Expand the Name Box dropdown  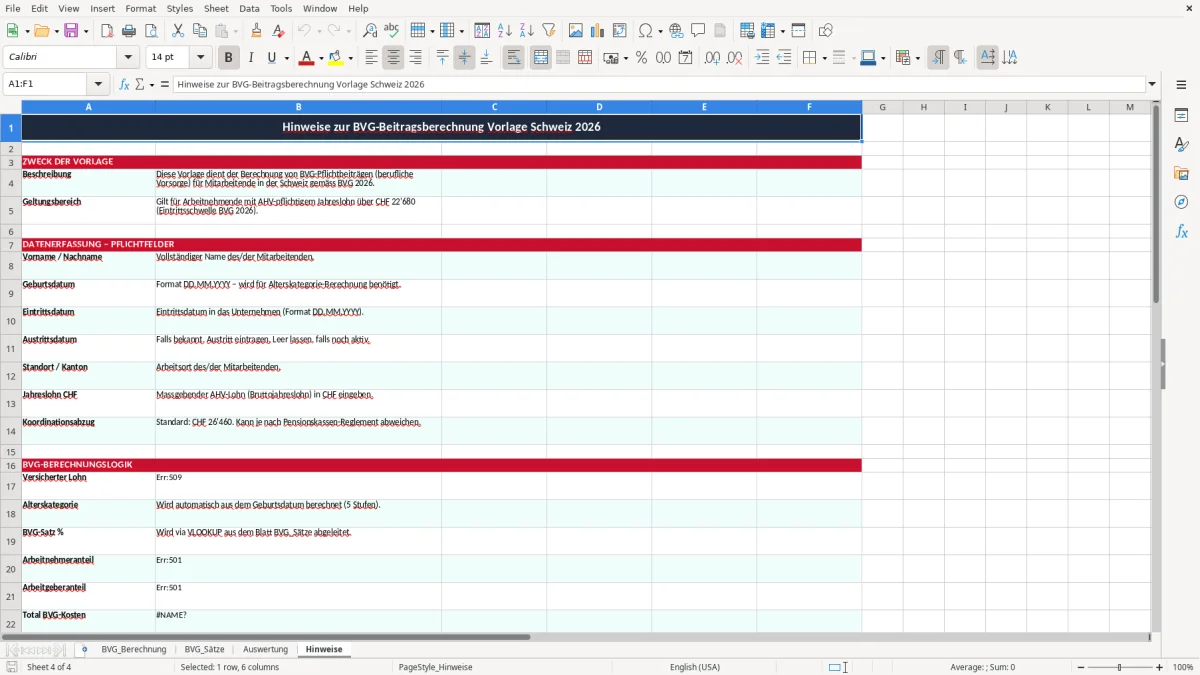pyautogui.click(x=98, y=84)
